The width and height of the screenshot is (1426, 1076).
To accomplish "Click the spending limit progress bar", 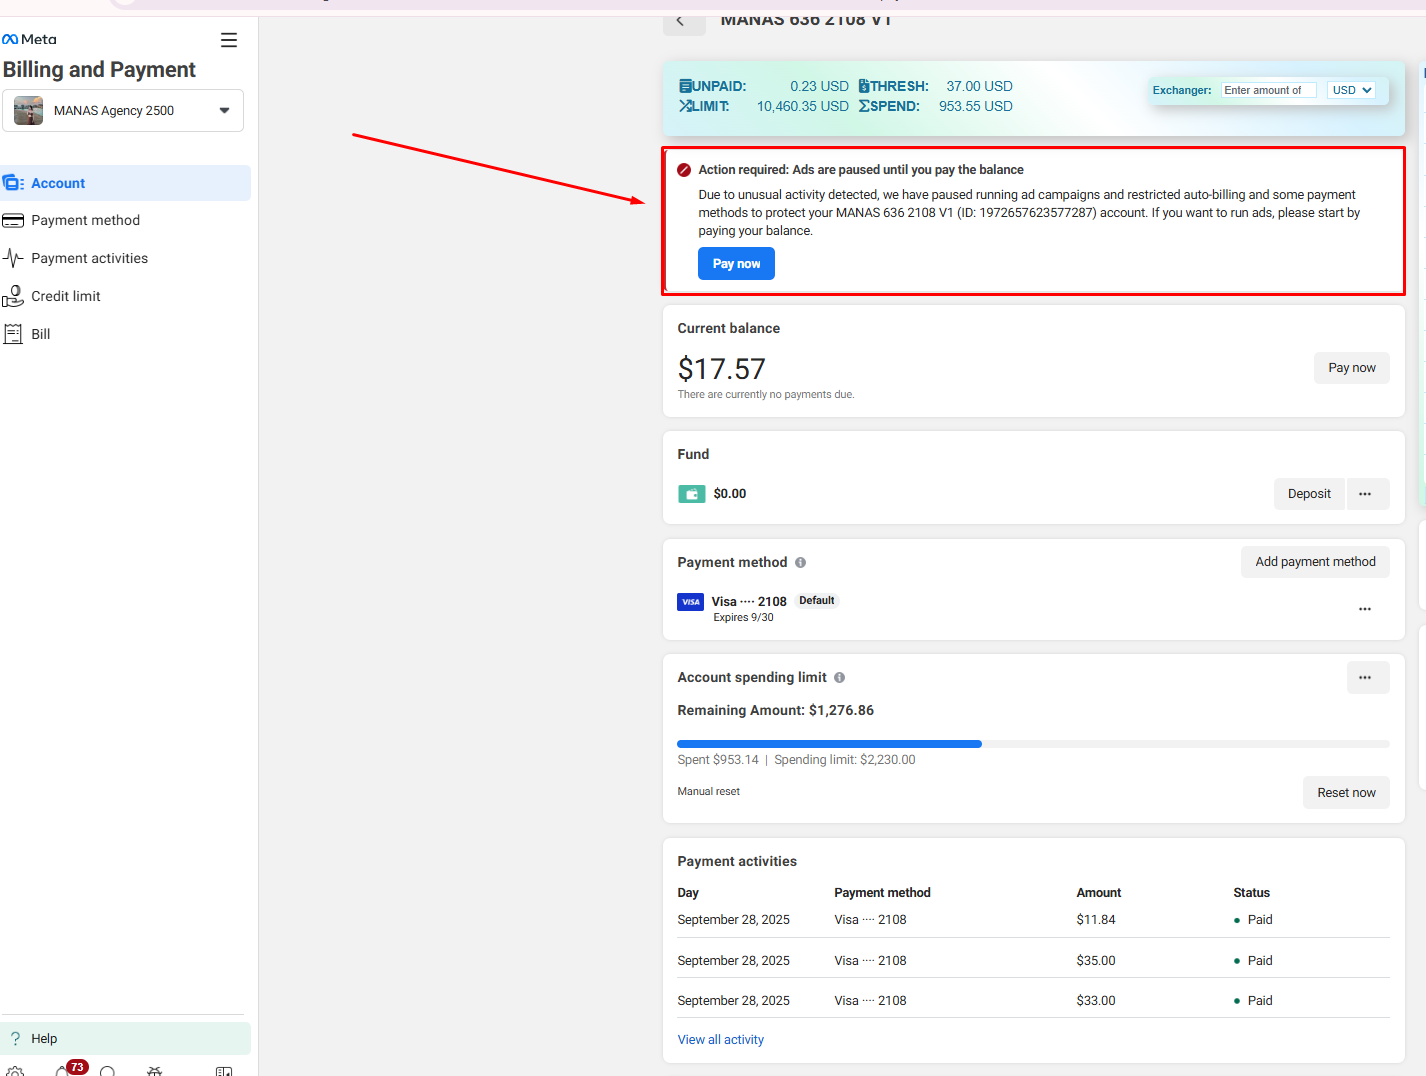I will click(1033, 744).
